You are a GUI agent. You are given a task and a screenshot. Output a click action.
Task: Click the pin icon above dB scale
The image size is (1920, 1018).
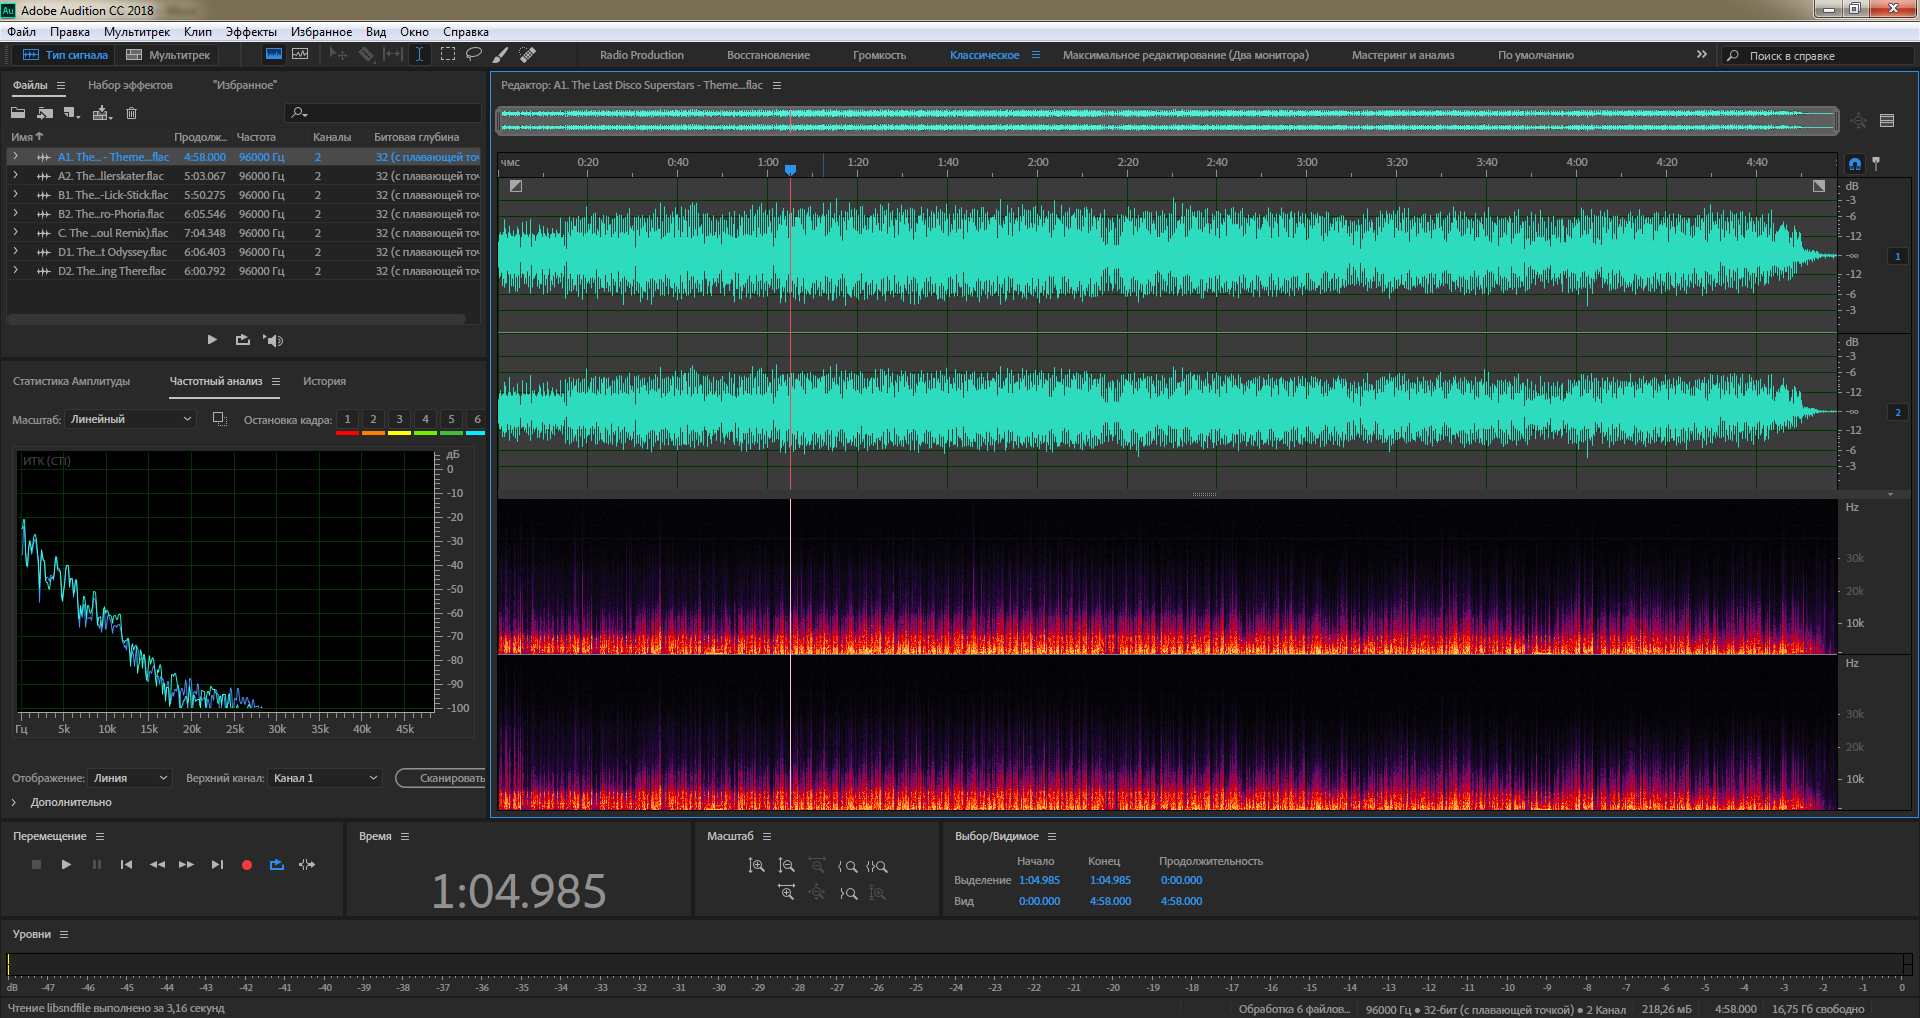point(1876,163)
